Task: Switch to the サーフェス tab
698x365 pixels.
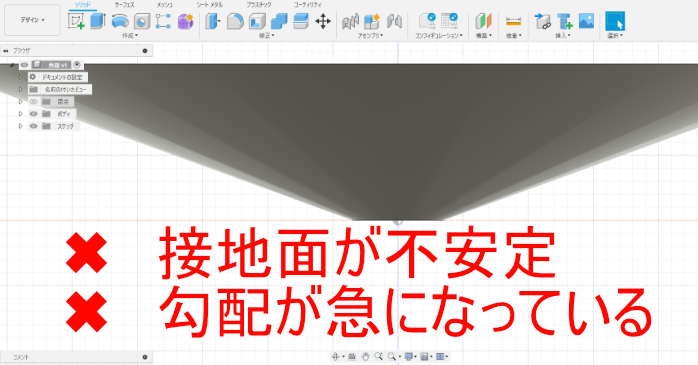Action: [124, 5]
